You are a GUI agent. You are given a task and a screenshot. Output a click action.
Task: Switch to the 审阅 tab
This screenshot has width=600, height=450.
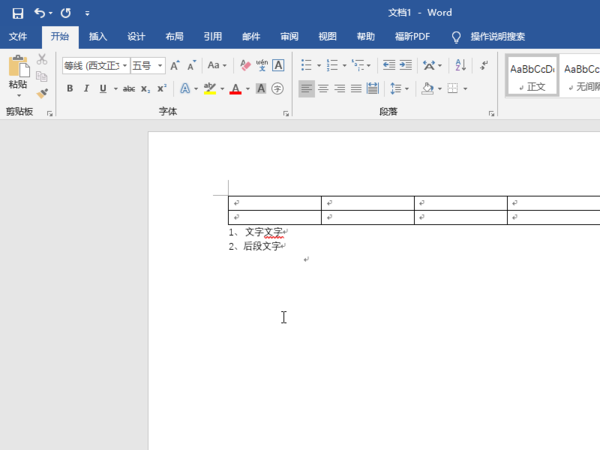pyautogui.click(x=289, y=37)
